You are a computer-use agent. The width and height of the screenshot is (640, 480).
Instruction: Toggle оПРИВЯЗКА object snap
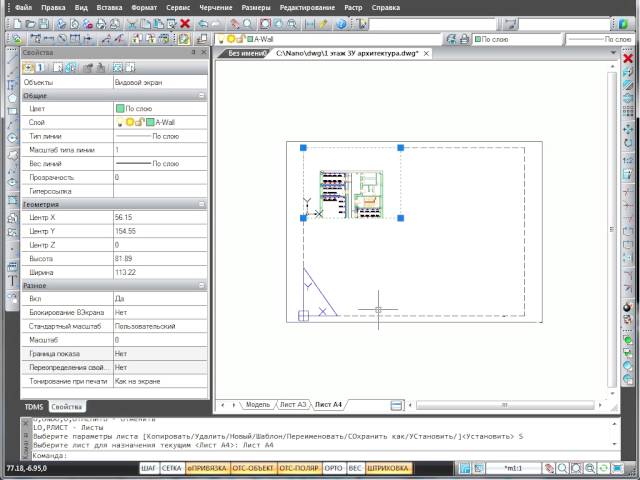click(x=207, y=468)
